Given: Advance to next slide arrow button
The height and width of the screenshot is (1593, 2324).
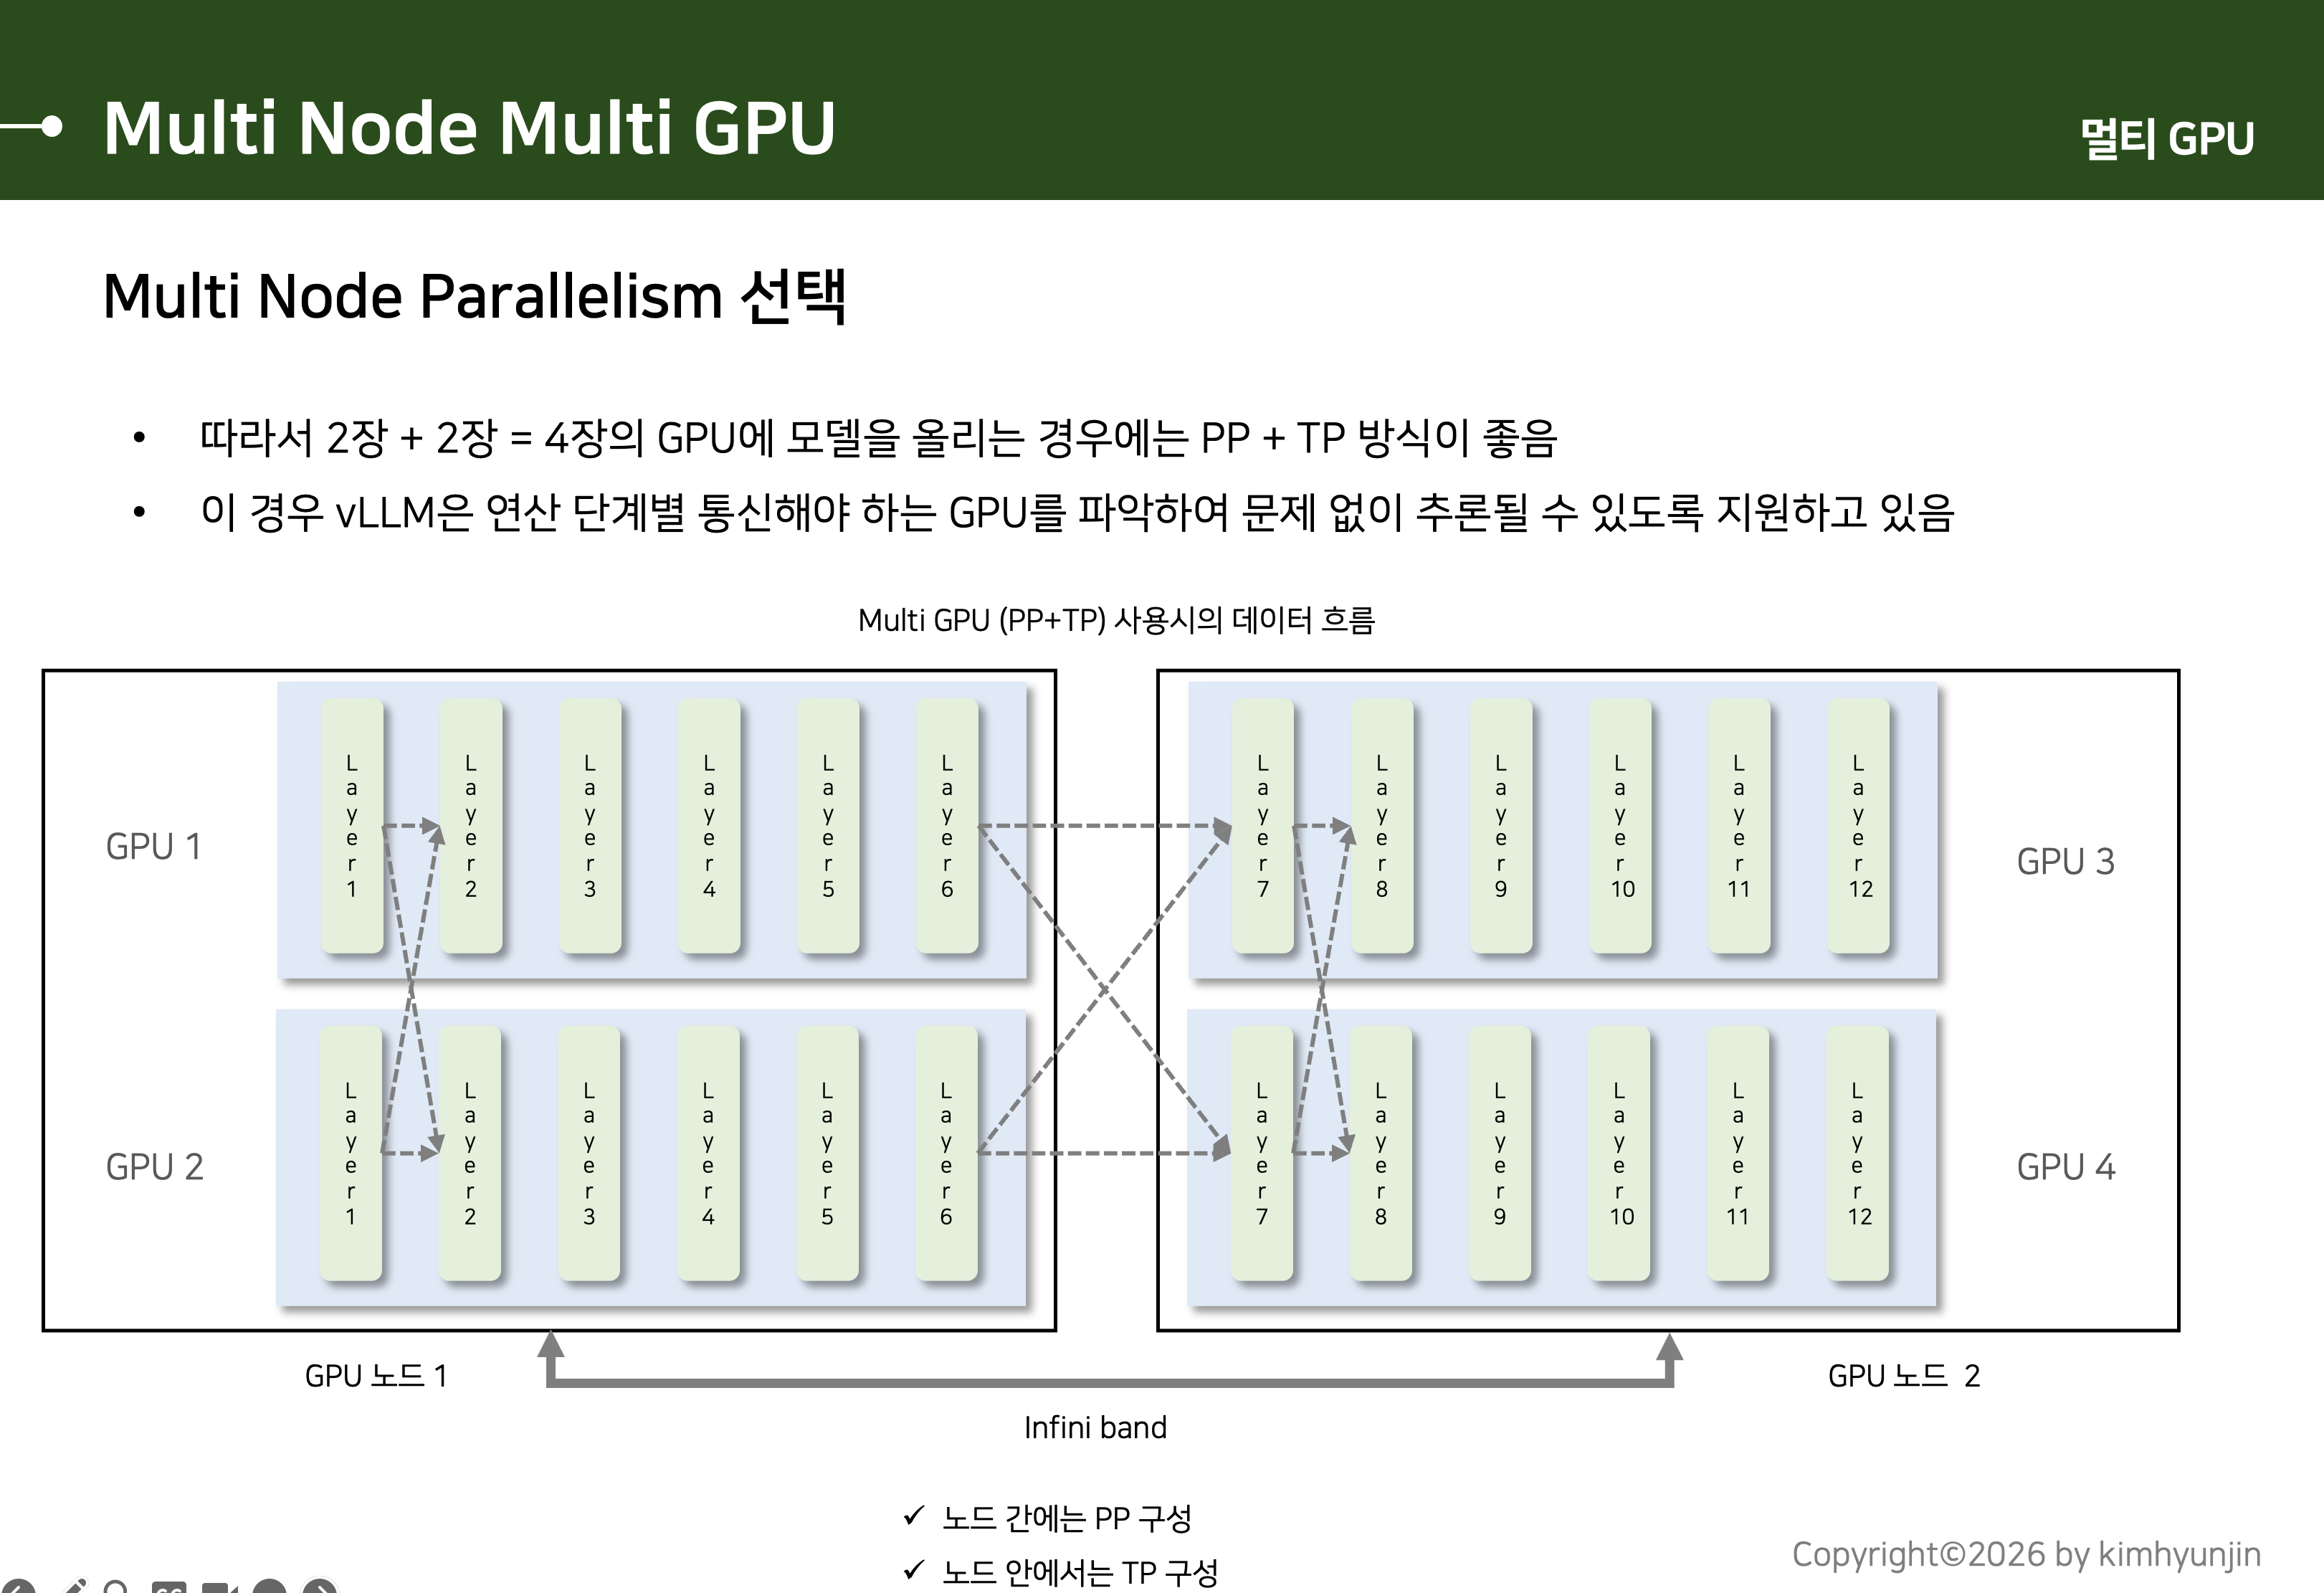Looking at the screenshot, I should [x=320, y=1588].
